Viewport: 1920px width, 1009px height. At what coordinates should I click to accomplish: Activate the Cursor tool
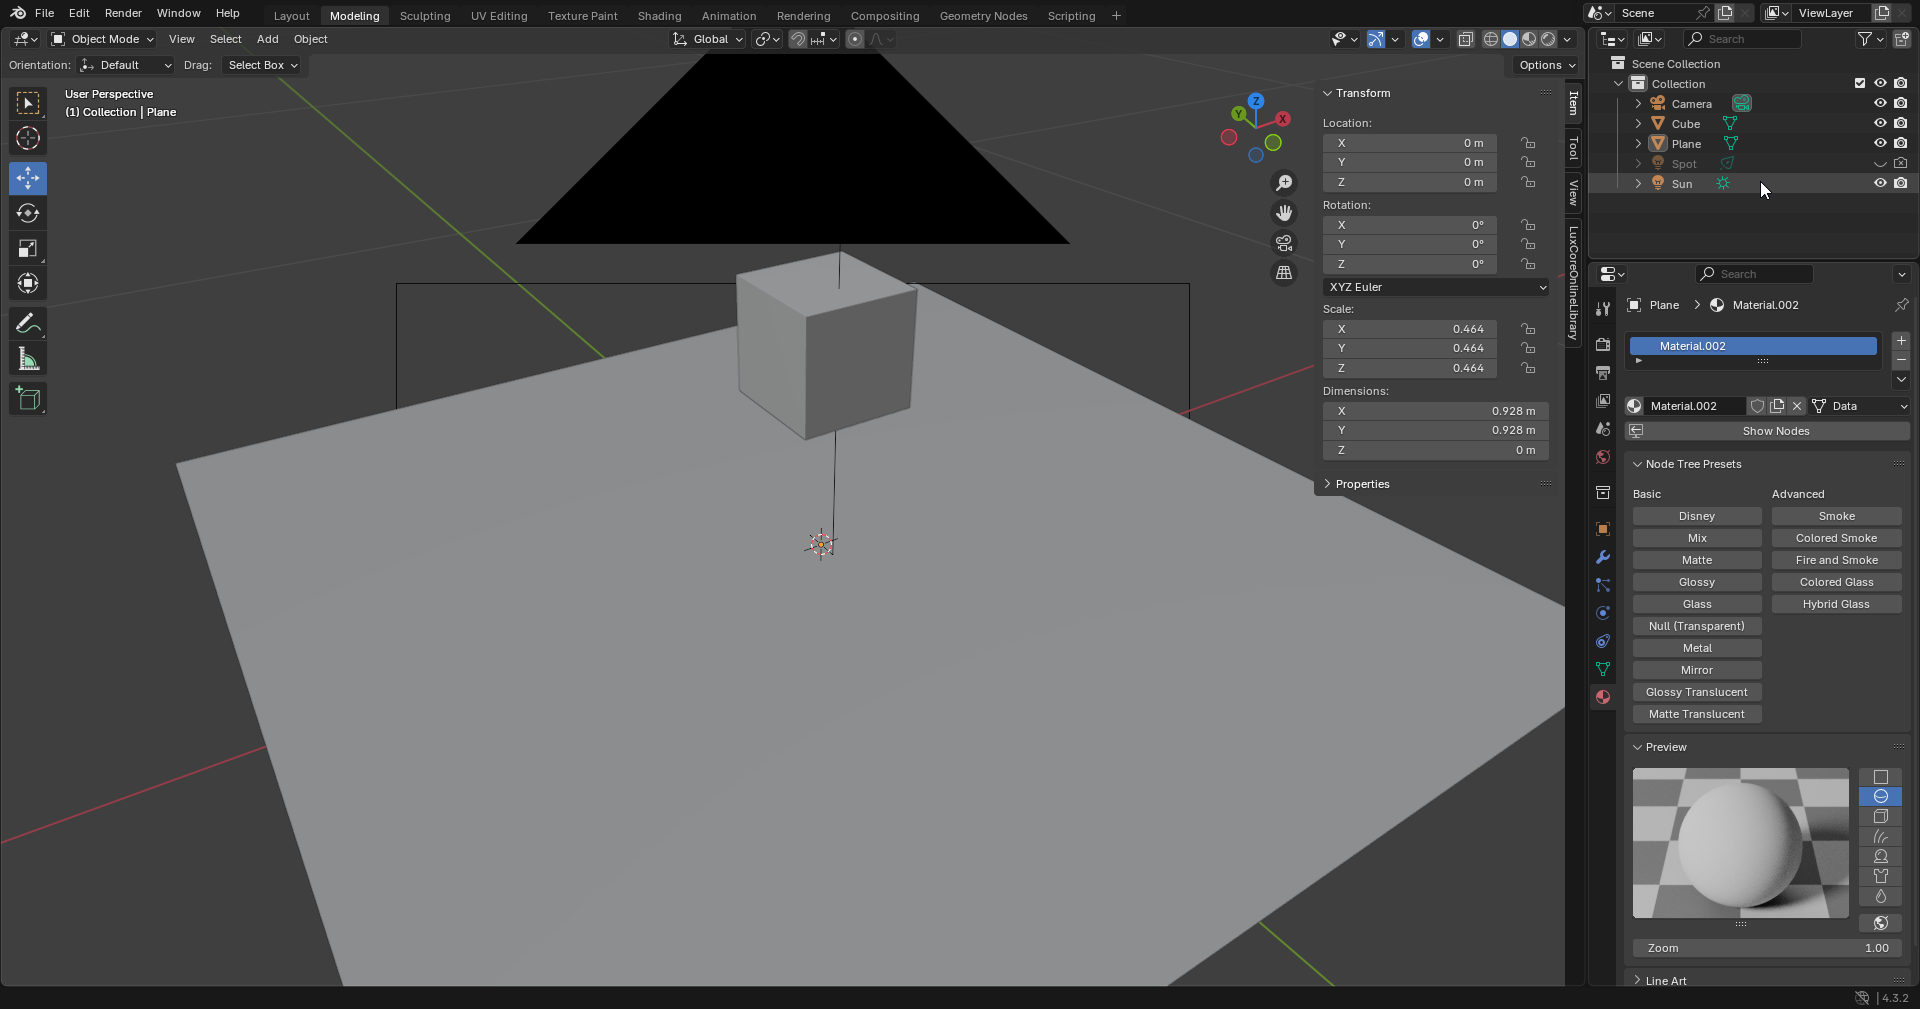28,139
